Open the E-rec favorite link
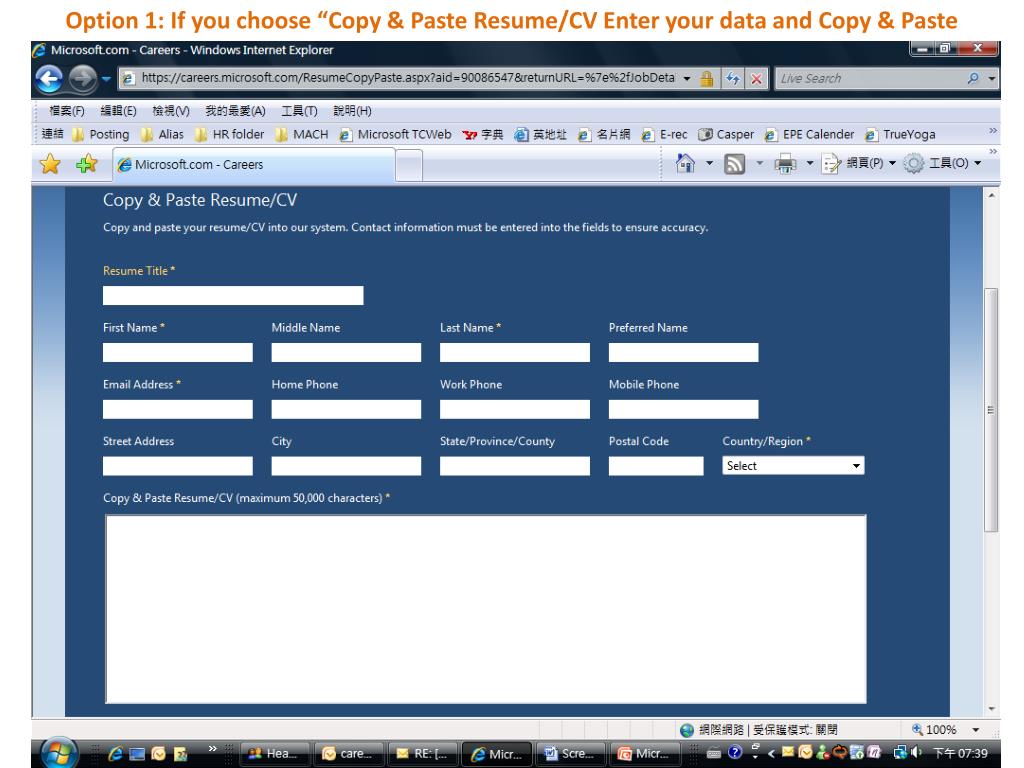1024x768 pixels. pos(664,135)
